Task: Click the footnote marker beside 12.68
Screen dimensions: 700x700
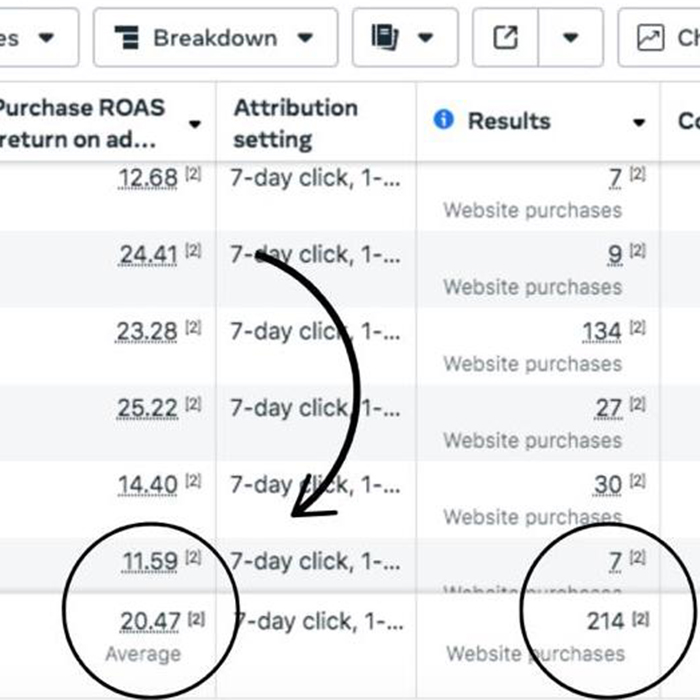Action: pyautogui.click(x=193, y=174)
